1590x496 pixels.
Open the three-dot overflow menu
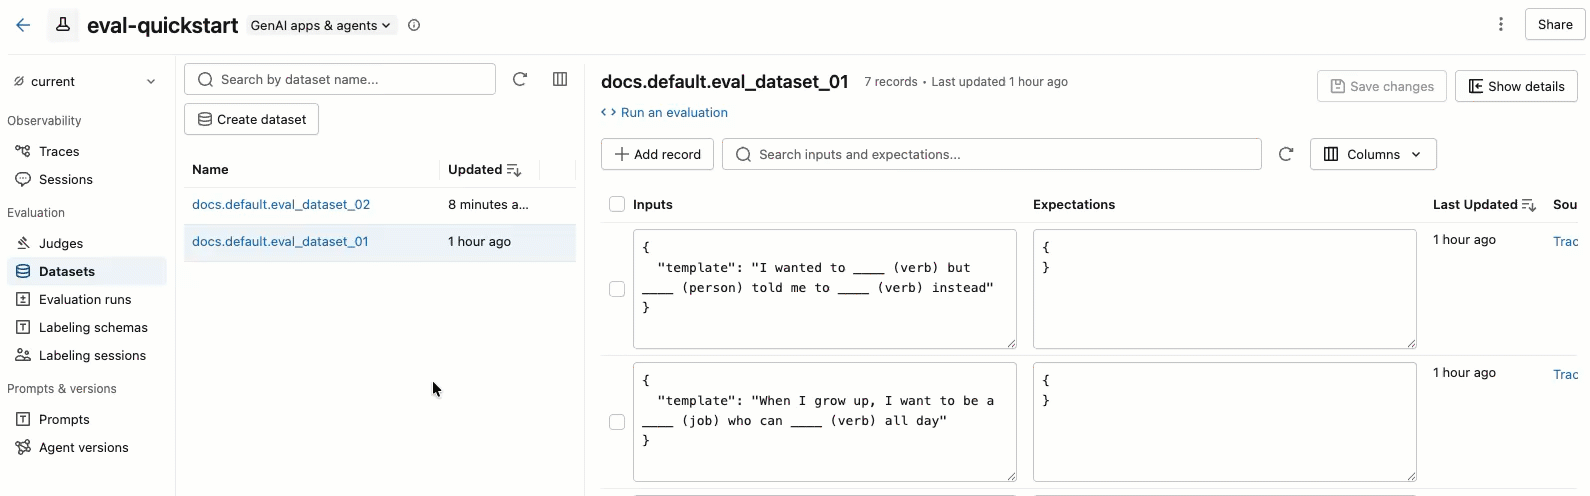point(1500,25)
